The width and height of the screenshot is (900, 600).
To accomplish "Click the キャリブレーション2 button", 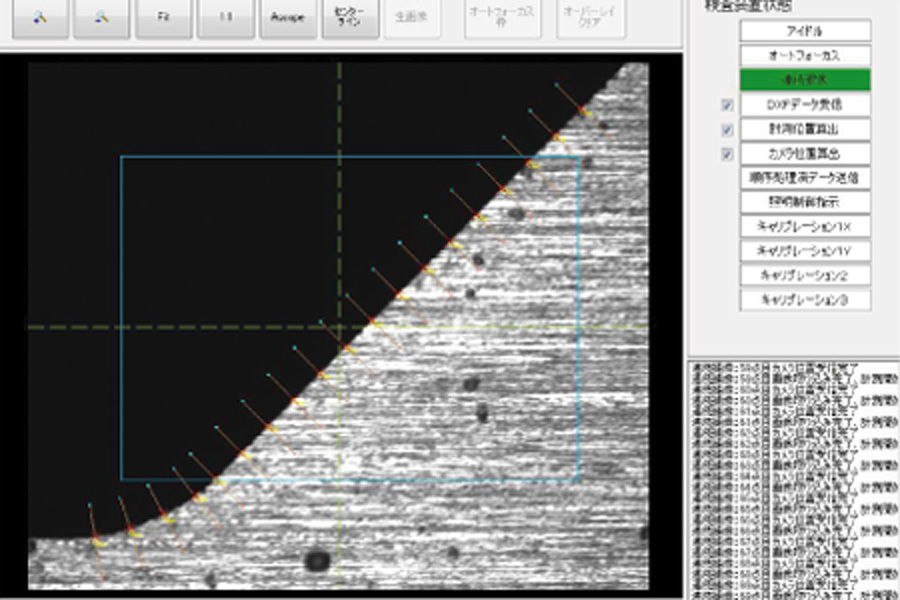I will point(805,275).
